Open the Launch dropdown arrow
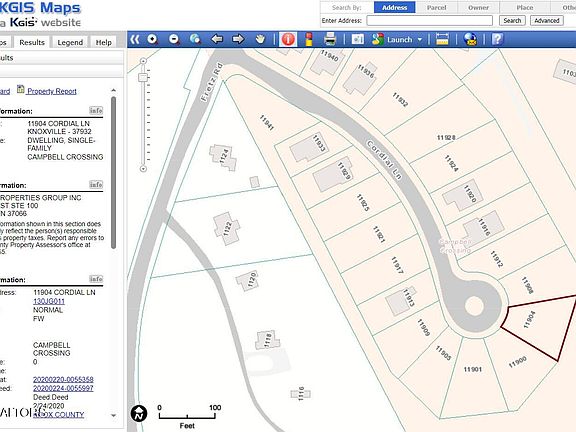The height and width of the screenshot is (432, 576). (420, 39)
